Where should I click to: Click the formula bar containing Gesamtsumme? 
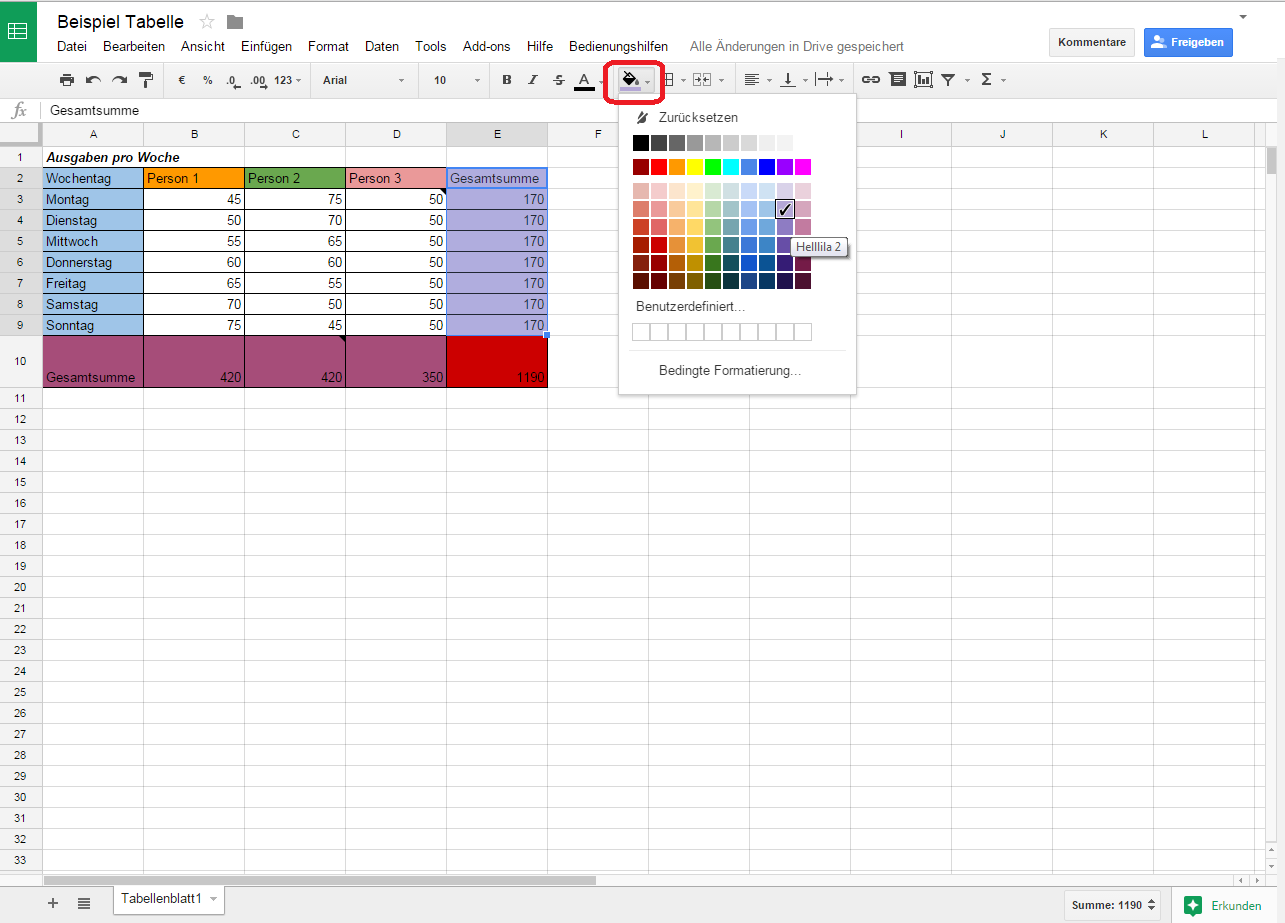point(600,111)
